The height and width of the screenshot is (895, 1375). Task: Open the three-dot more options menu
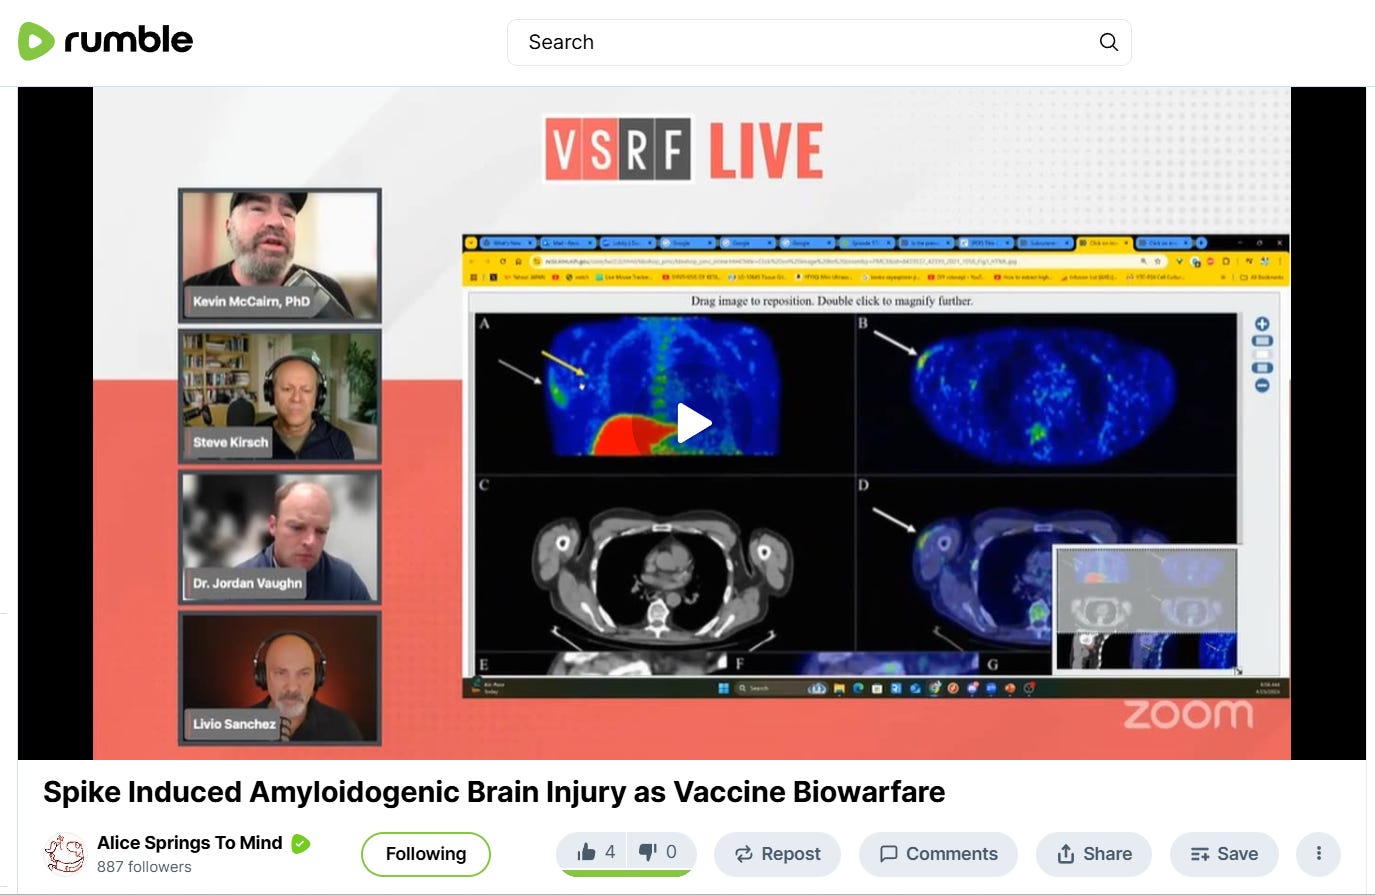tap(1318, 854)
